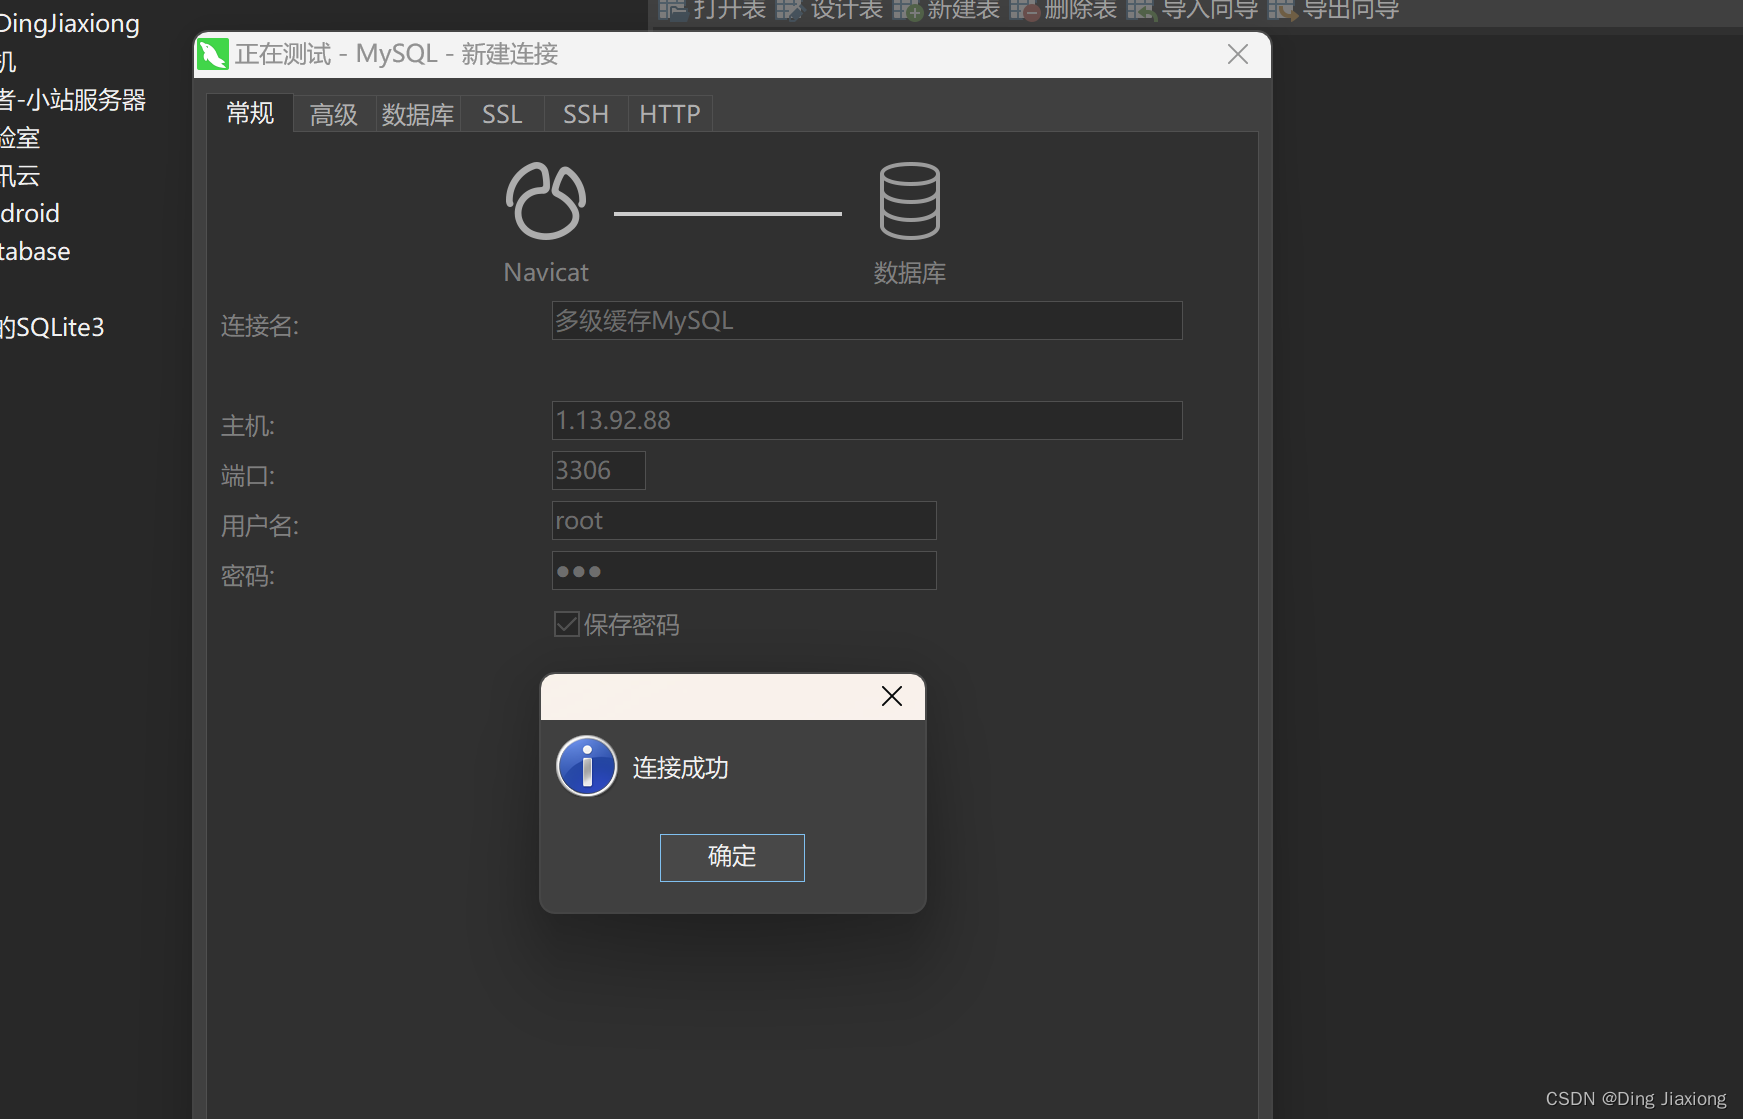
Task: Click the 连接名 input field
Action: tap(867, 321)
